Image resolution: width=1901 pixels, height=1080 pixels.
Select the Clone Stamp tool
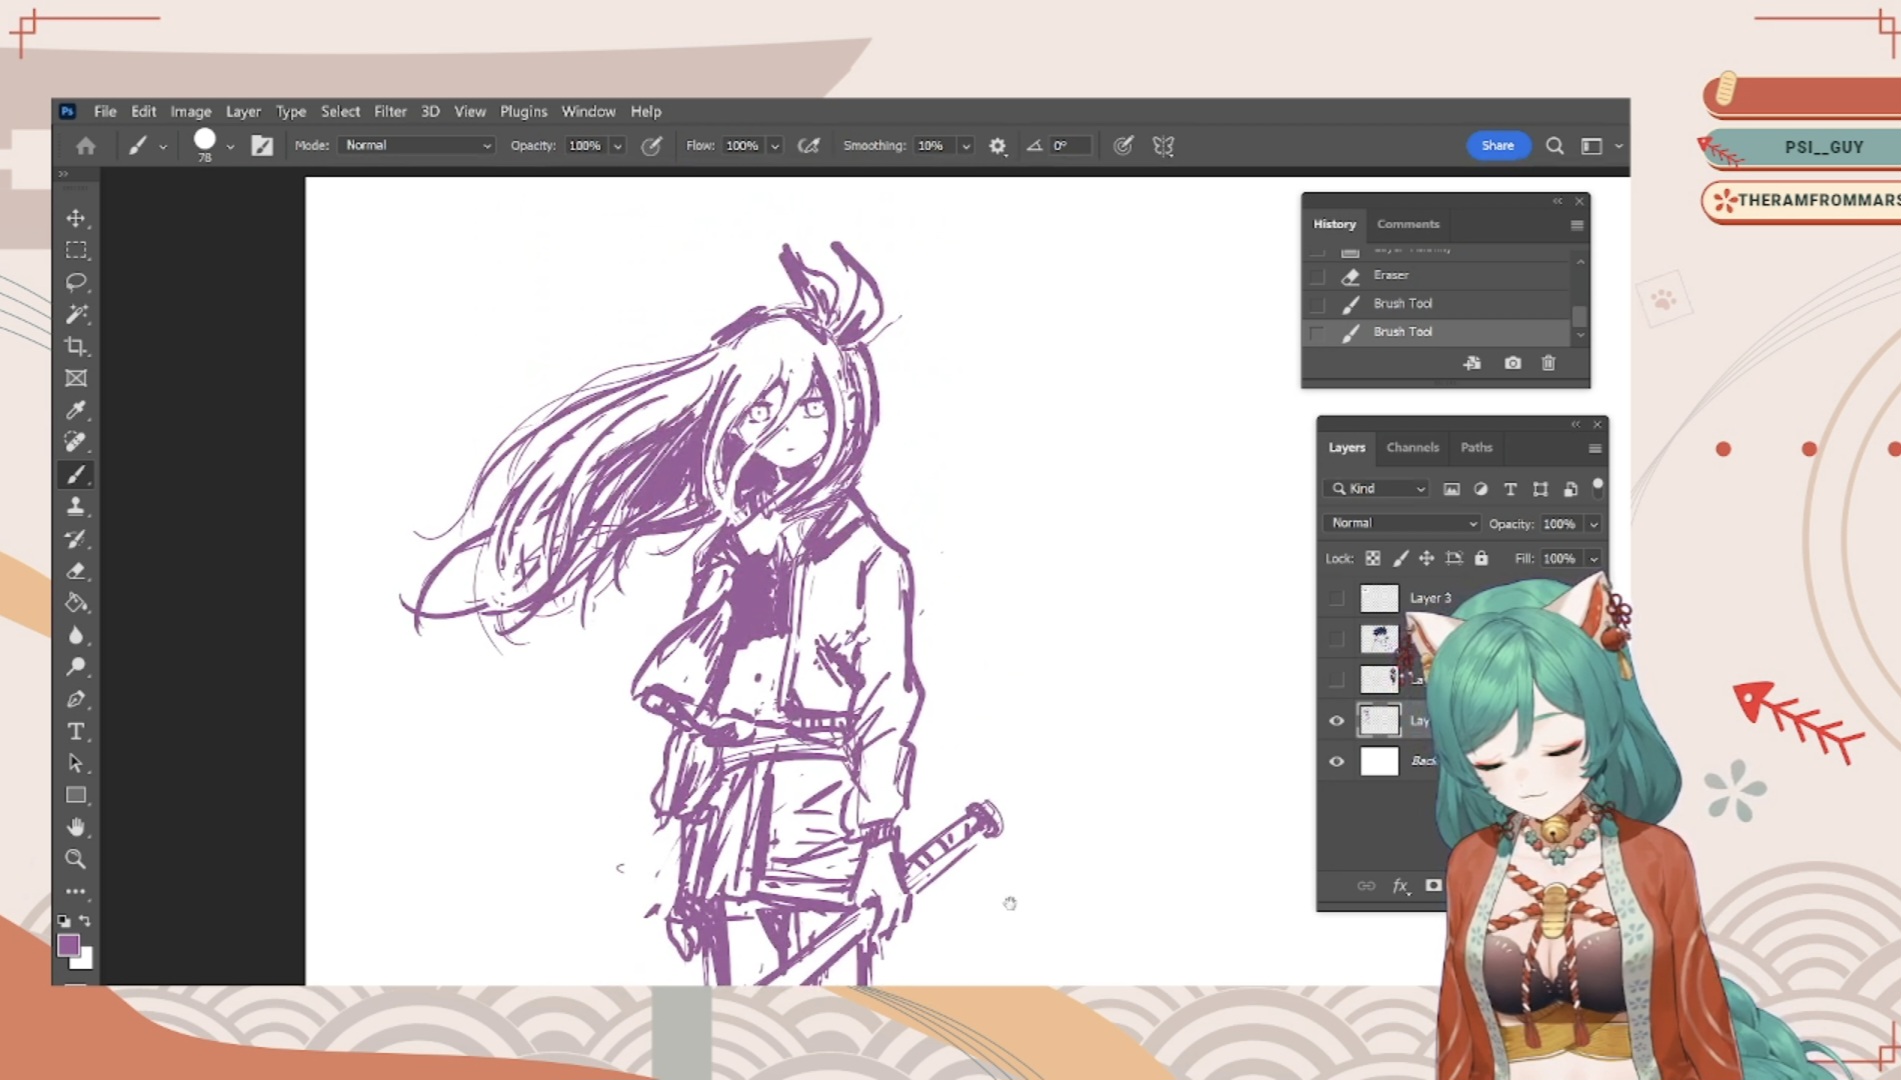coord(76,507)
